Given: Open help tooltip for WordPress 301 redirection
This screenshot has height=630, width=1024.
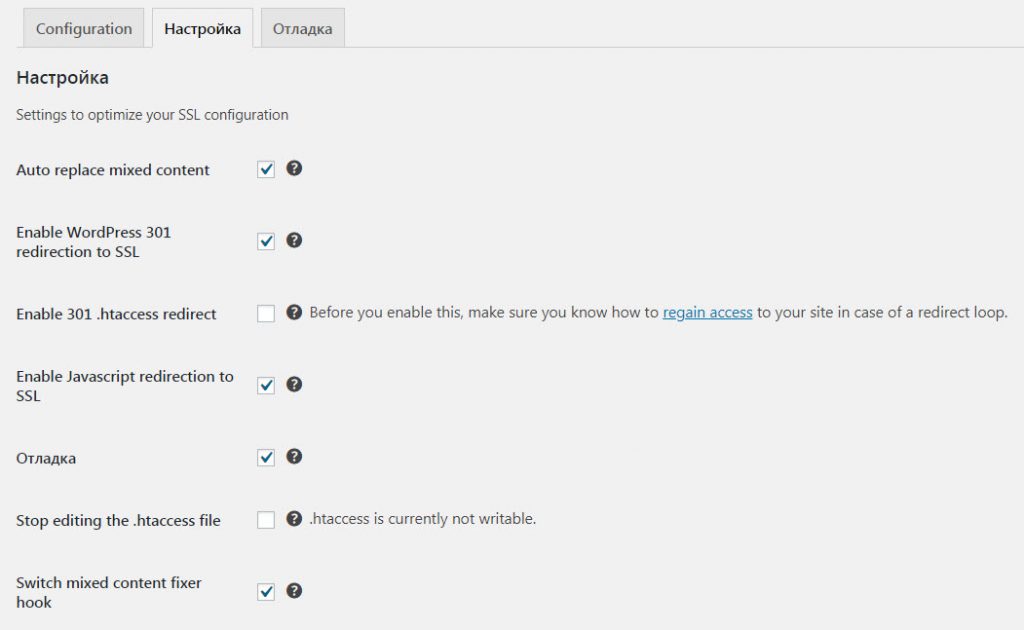Looking at the screenshot, I should (294, 240).
